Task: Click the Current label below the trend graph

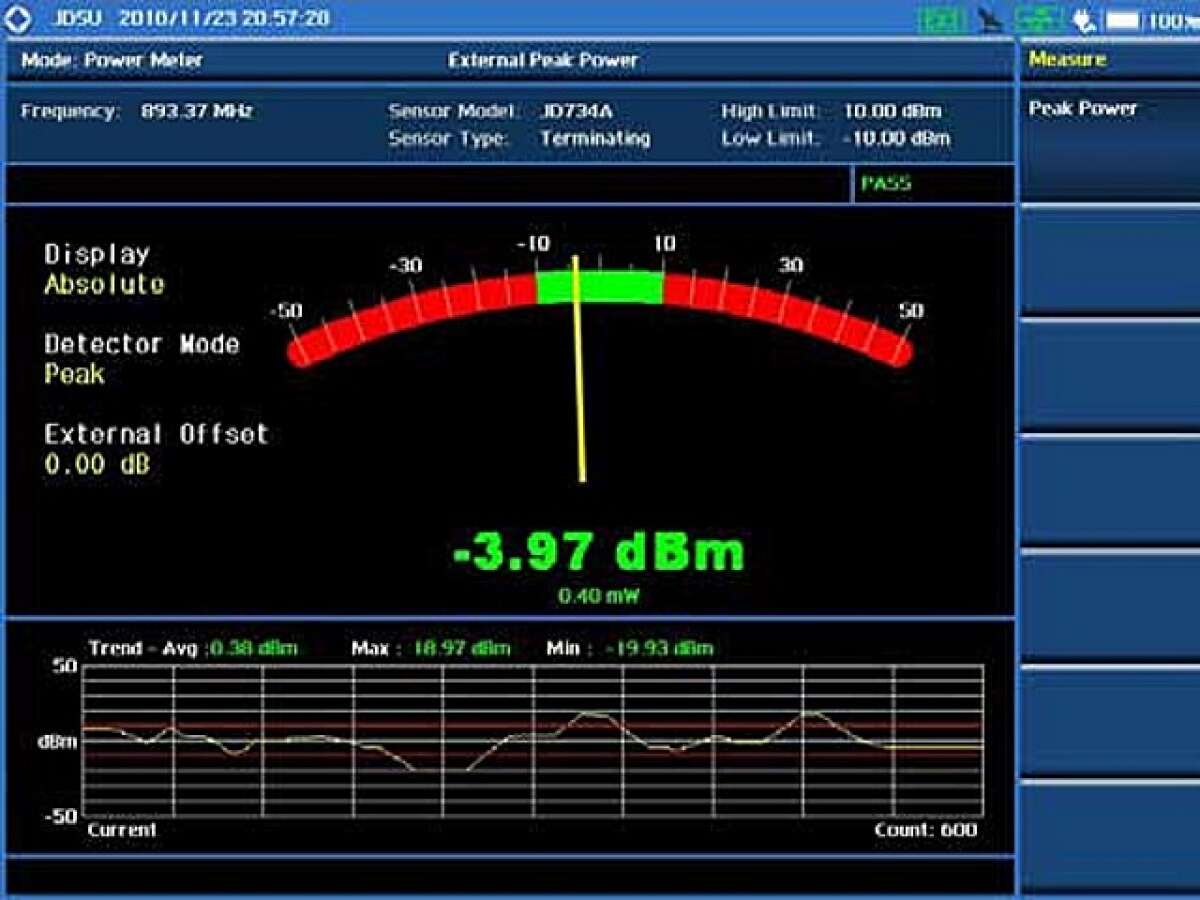Action: pyautogui.click(x=122, y=830)
